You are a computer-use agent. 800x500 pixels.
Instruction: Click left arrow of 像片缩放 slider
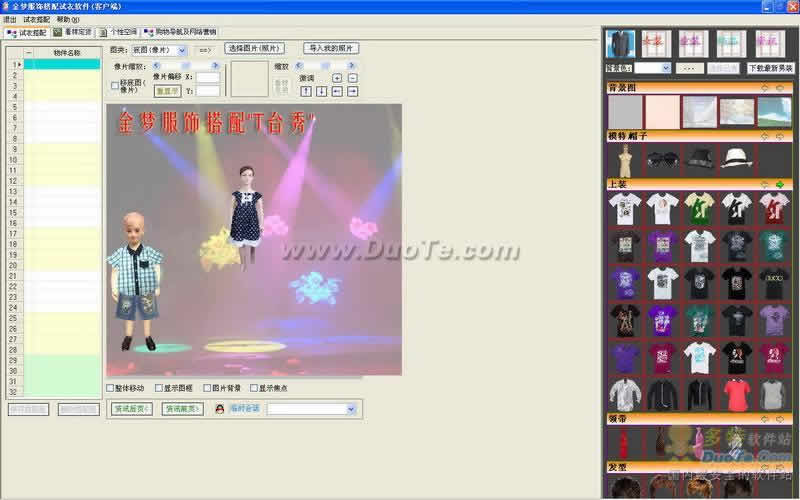(x=157, y=66)
